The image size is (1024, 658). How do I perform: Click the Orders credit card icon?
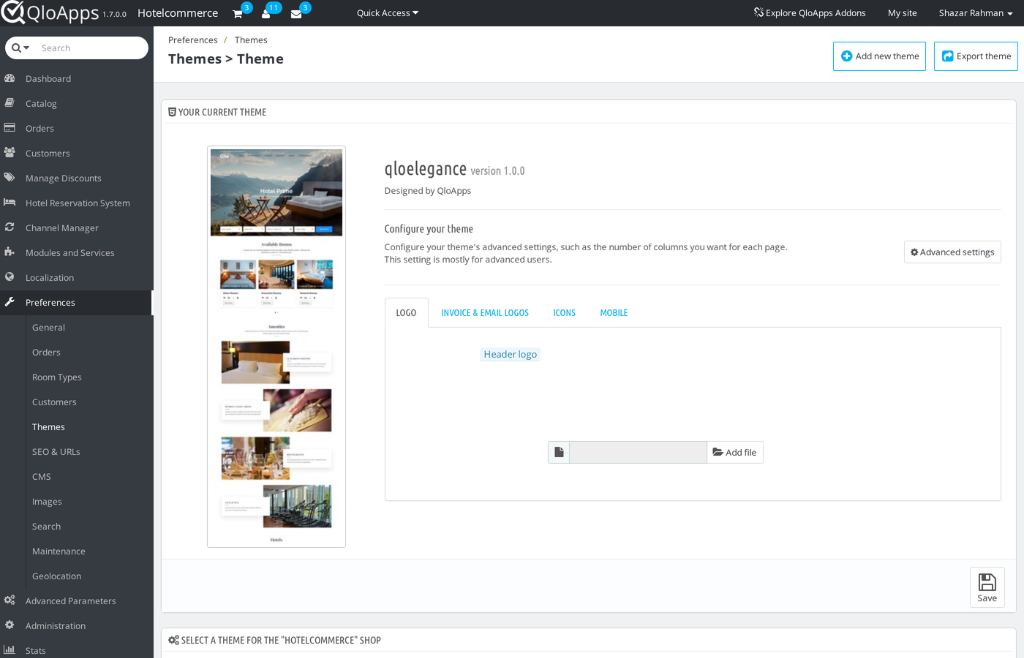[x=10, y=128]
